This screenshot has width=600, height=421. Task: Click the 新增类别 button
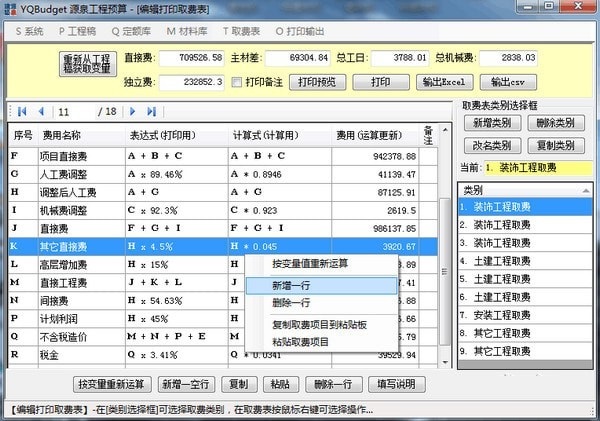click(x=492, y=123)
